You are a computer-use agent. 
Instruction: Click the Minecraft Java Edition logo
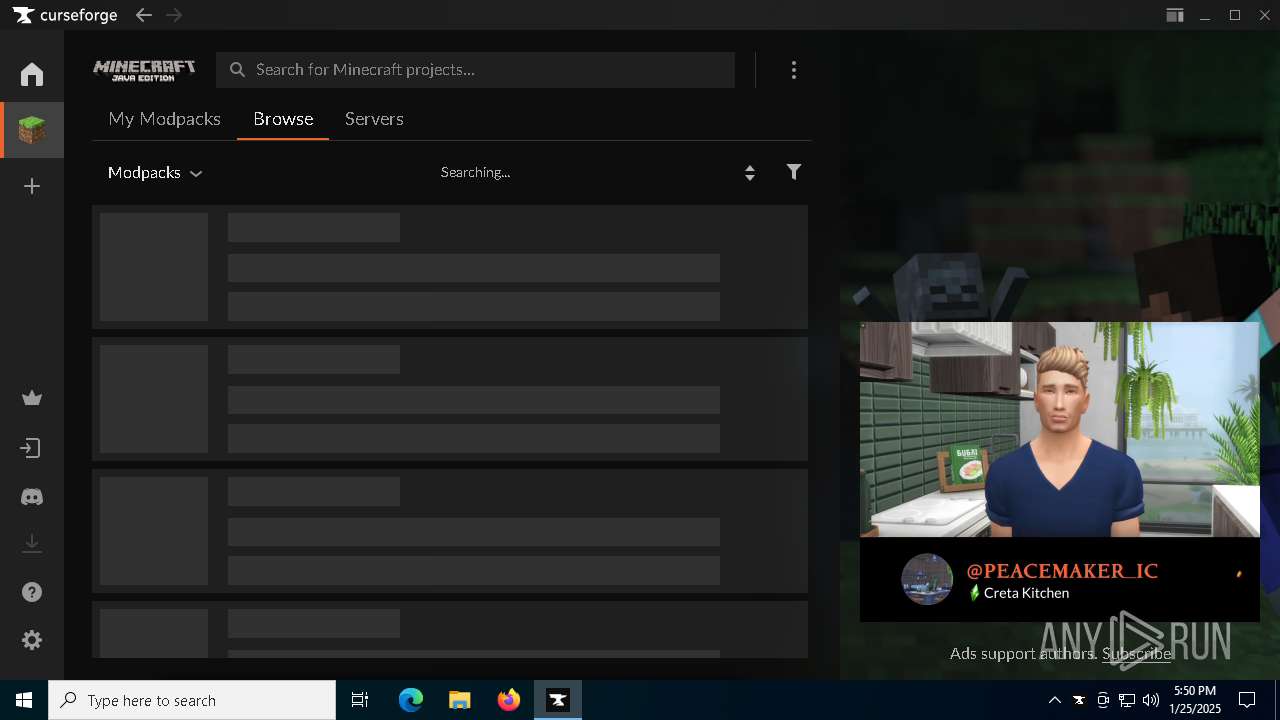(x=144, y=70)
